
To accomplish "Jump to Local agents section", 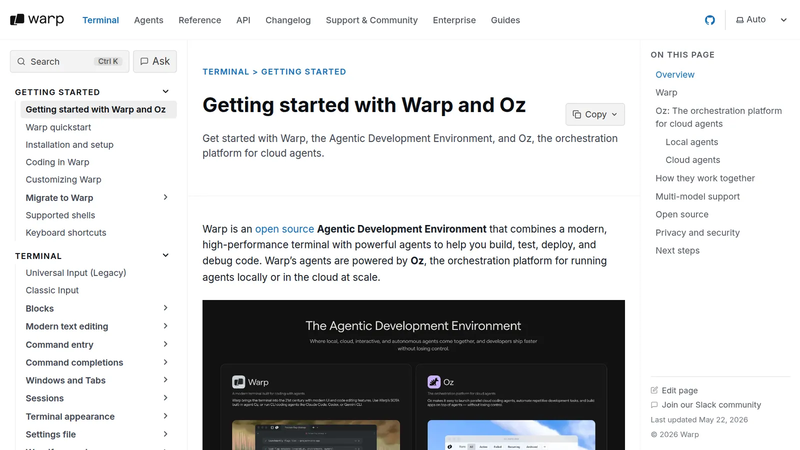I will [x=691, y=142].
